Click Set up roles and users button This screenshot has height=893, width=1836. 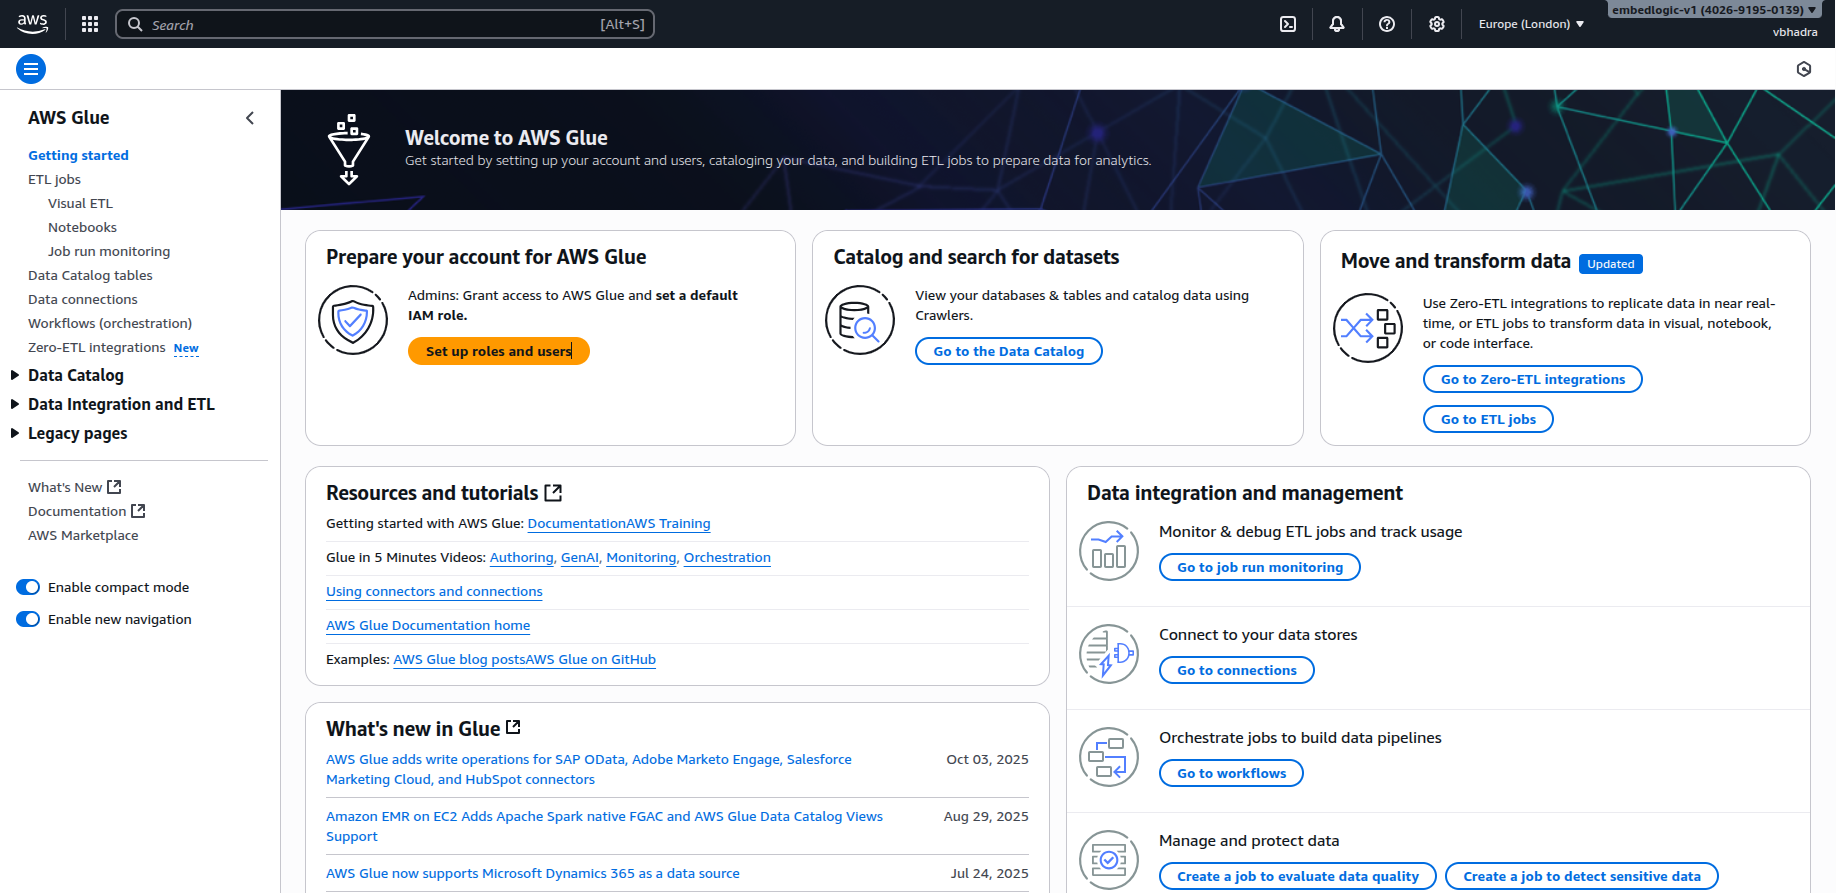pos(498,351)
